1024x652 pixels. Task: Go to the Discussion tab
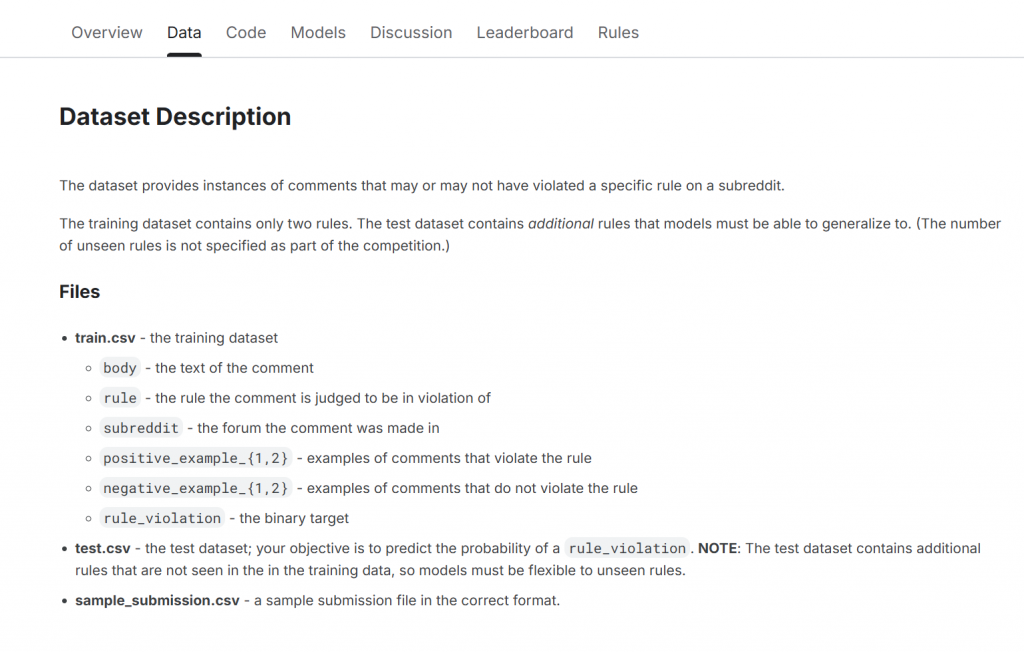(411, 33)
